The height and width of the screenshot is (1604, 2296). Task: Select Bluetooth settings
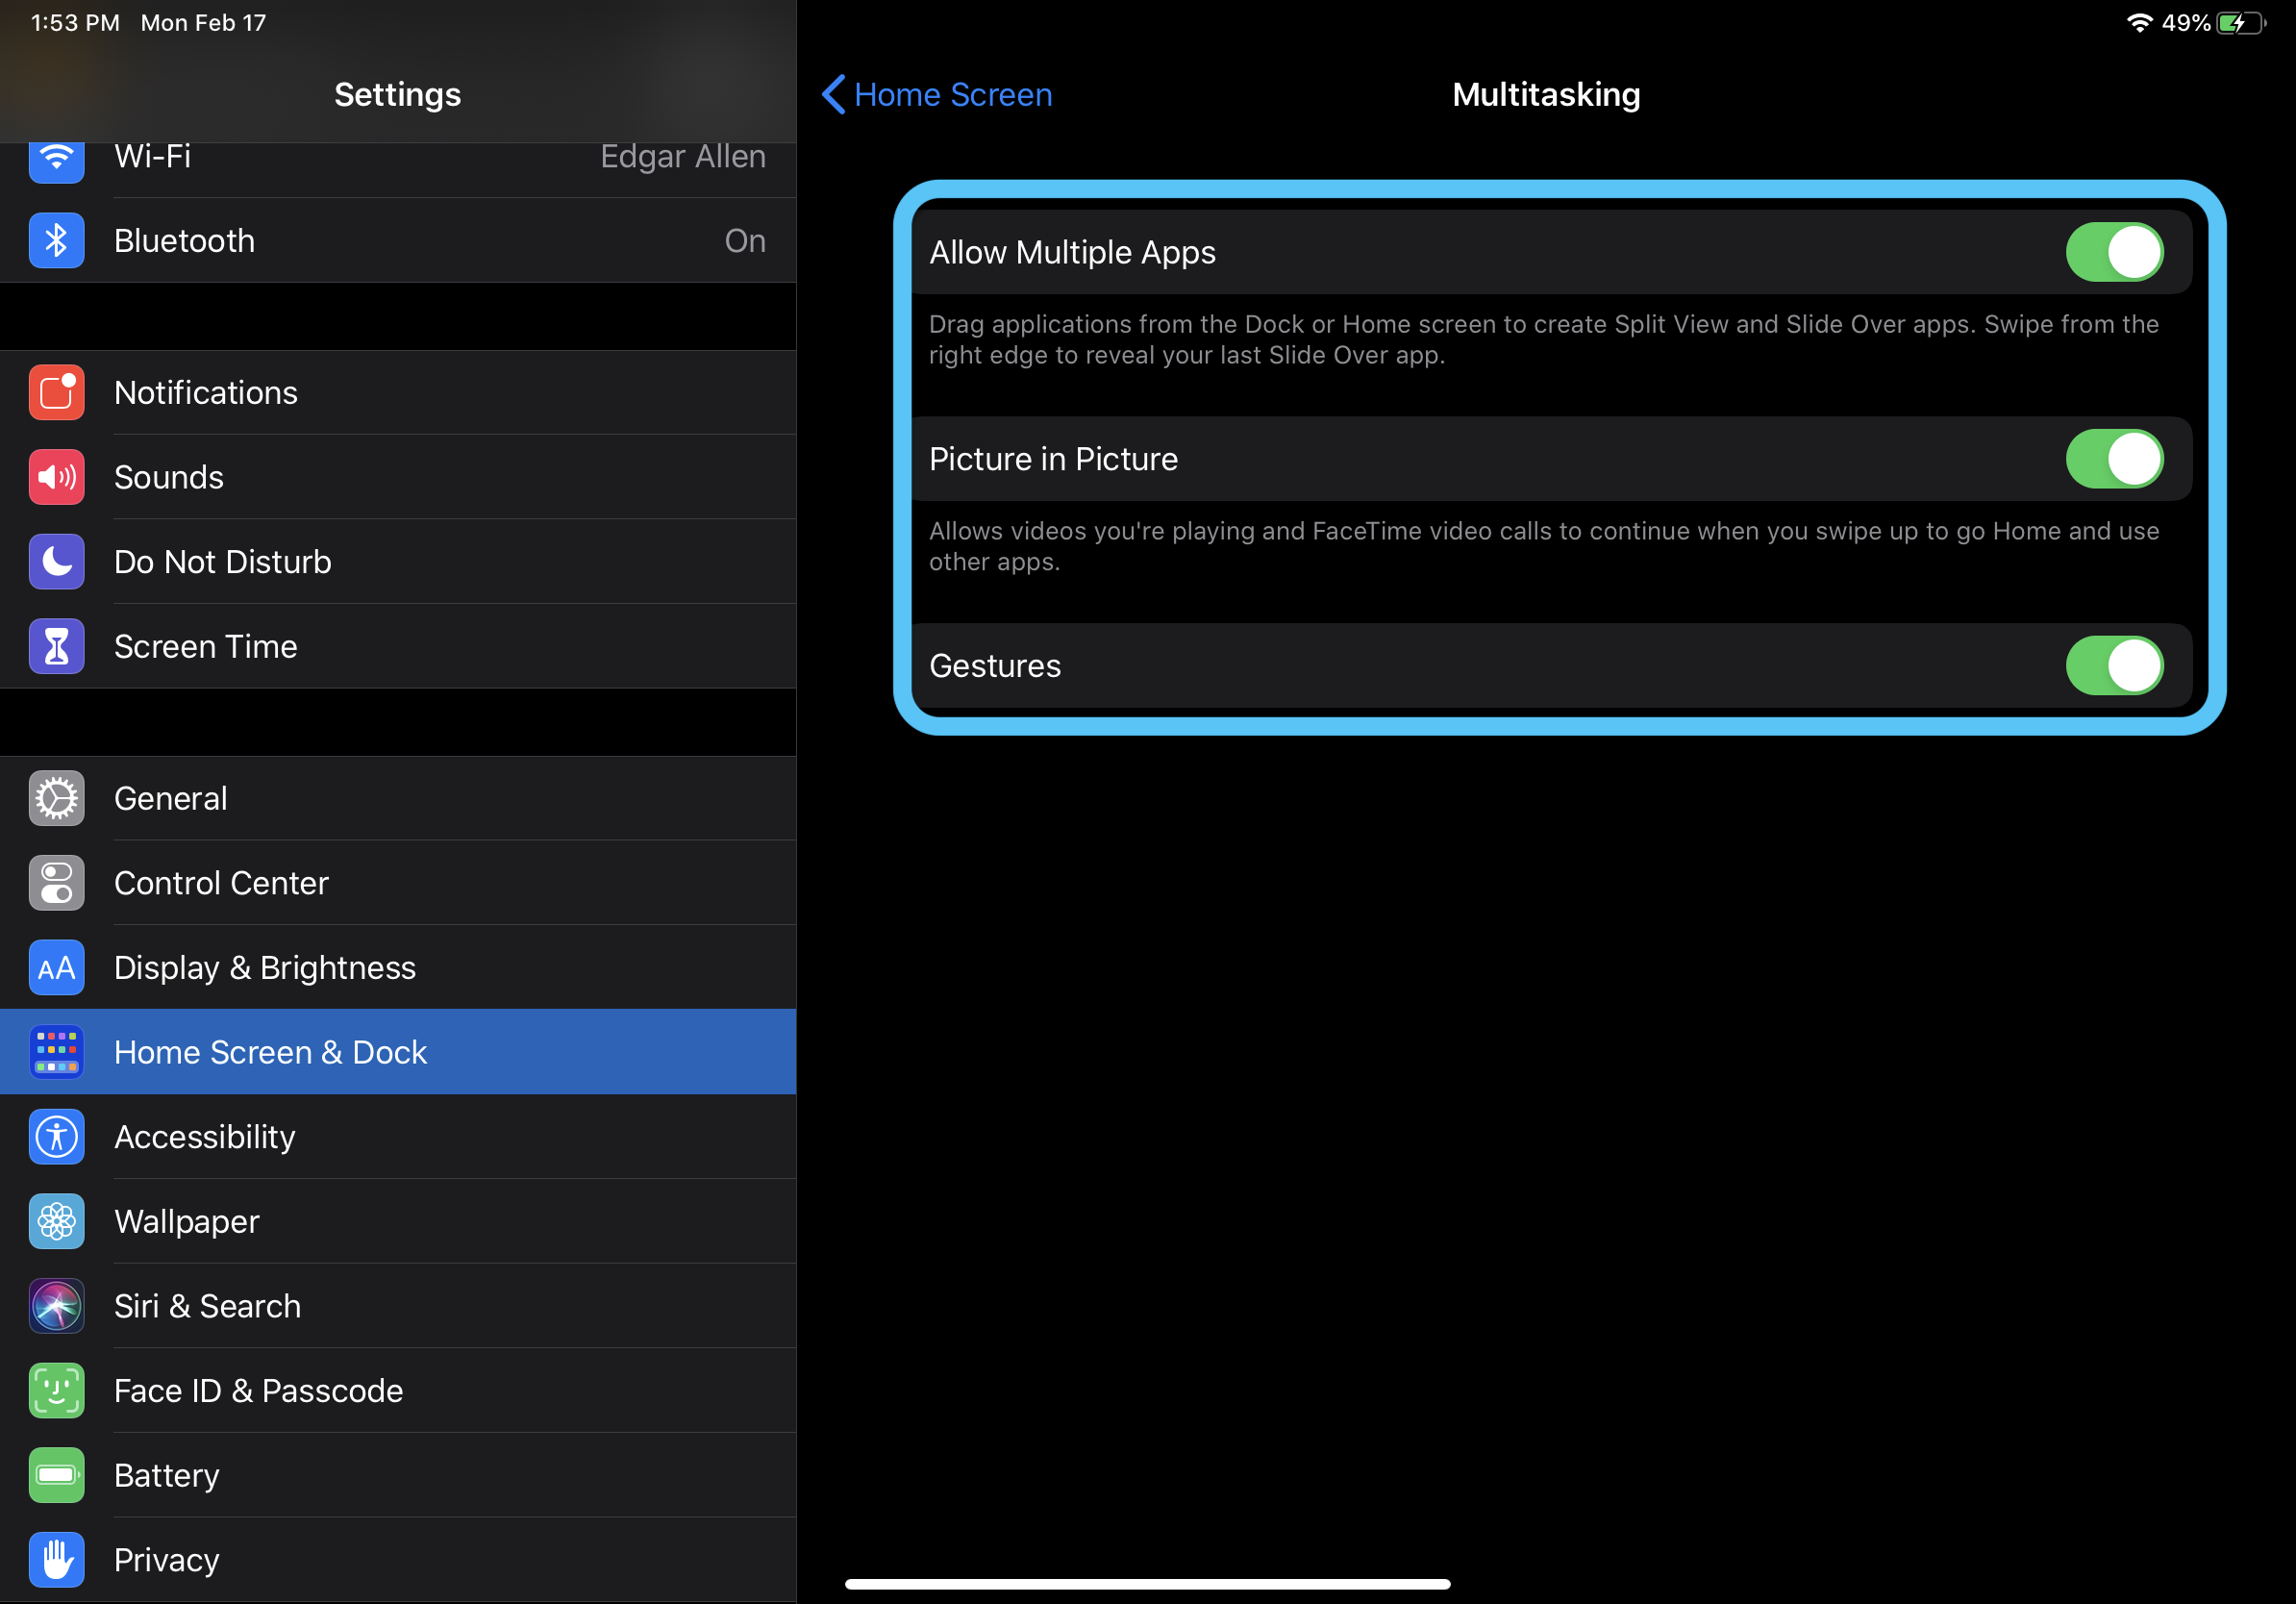coord(398,239)
